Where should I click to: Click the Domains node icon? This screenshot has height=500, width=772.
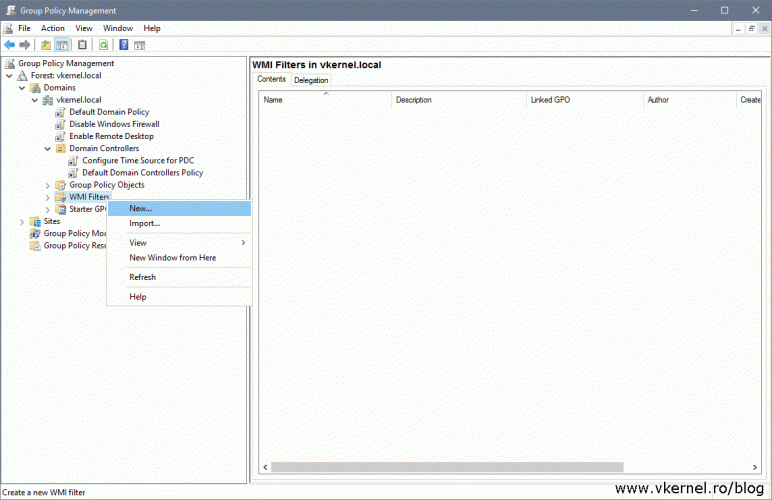coord(35,88)
